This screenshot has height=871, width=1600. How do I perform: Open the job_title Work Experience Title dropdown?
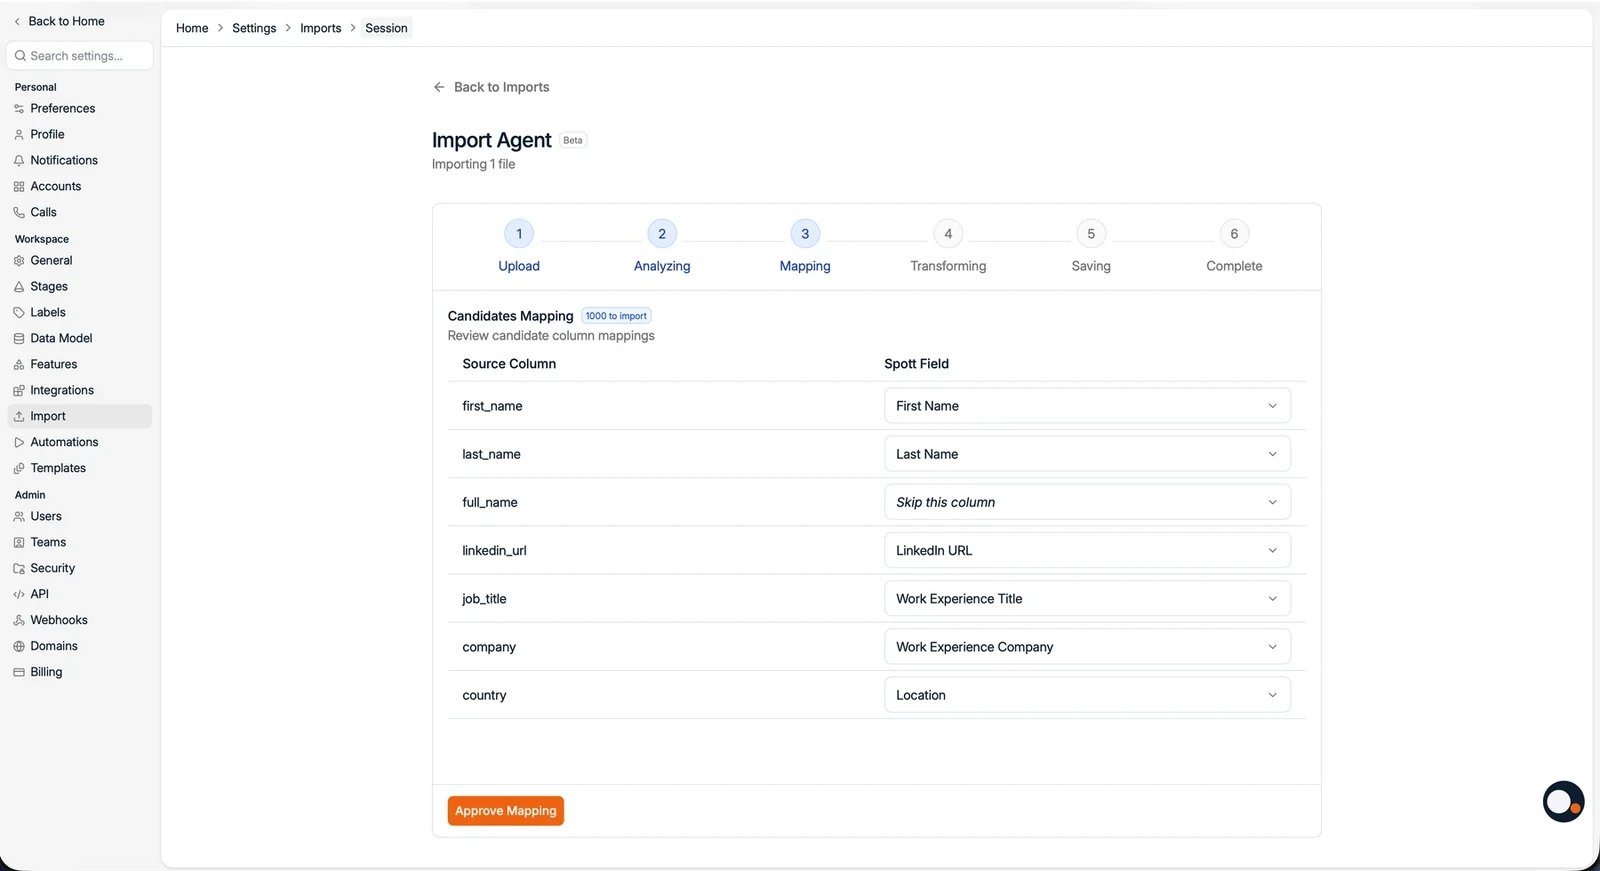click(x=1087, y=599)
